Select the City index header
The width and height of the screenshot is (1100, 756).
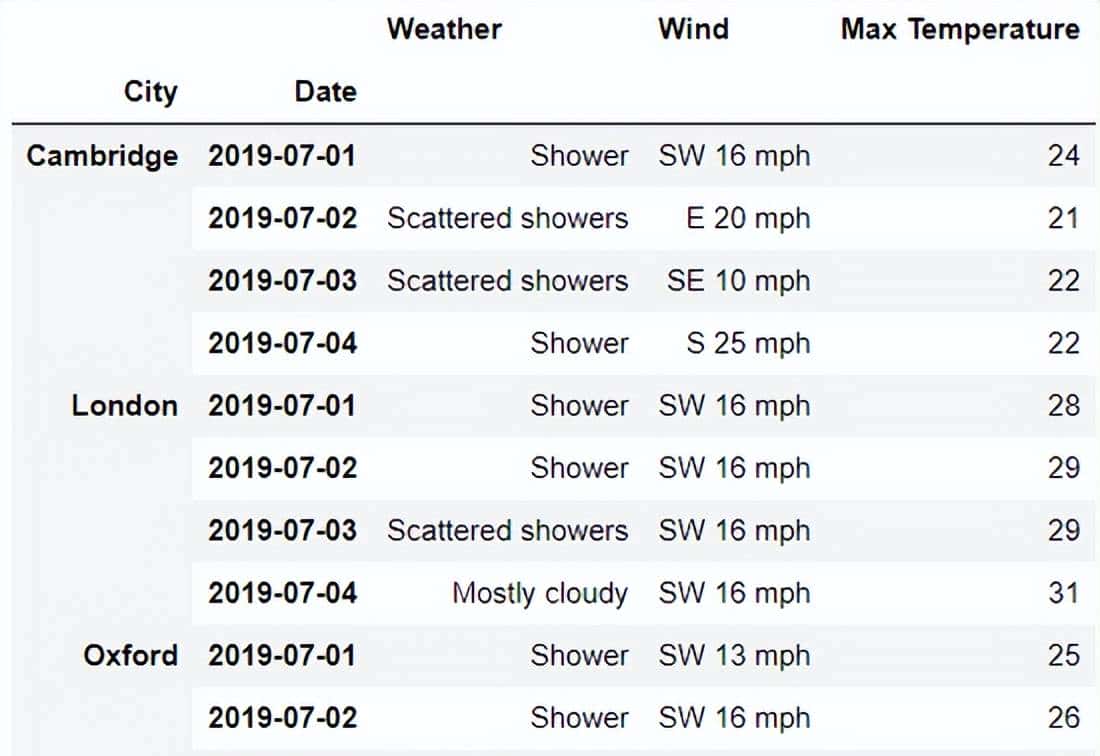(x=150, y=92)
